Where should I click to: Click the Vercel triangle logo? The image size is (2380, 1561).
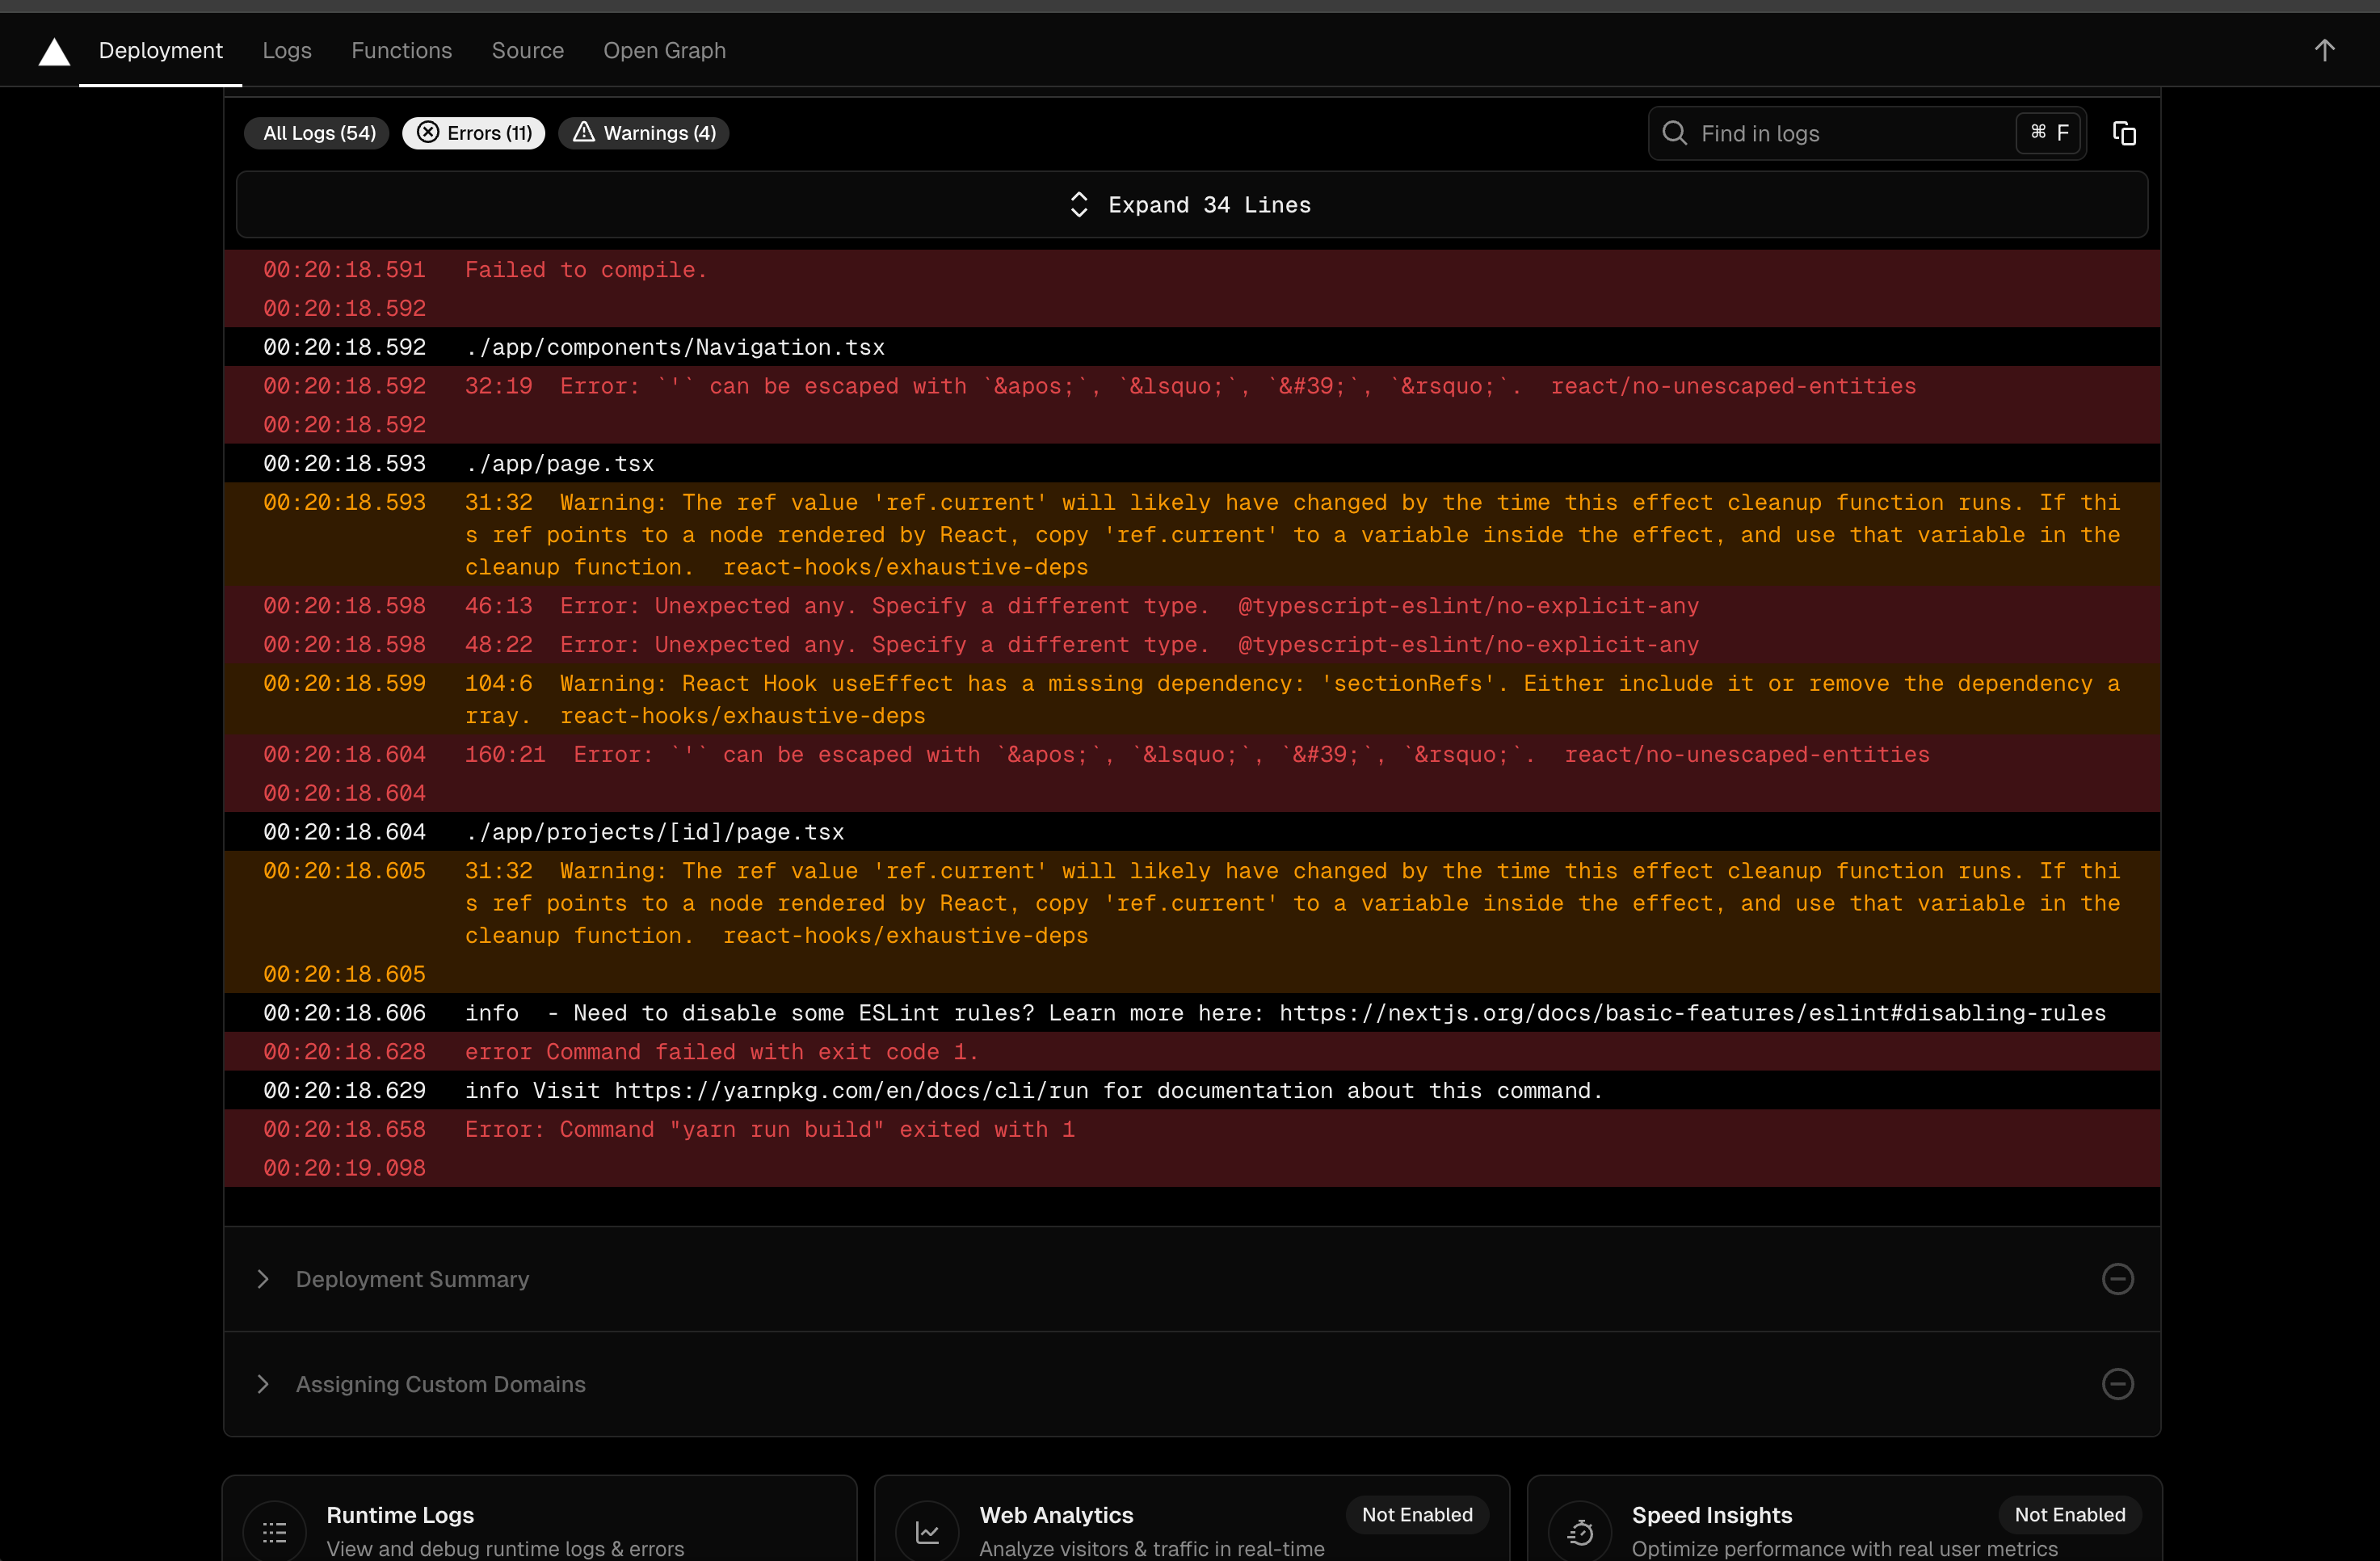(x=54, y=52)
